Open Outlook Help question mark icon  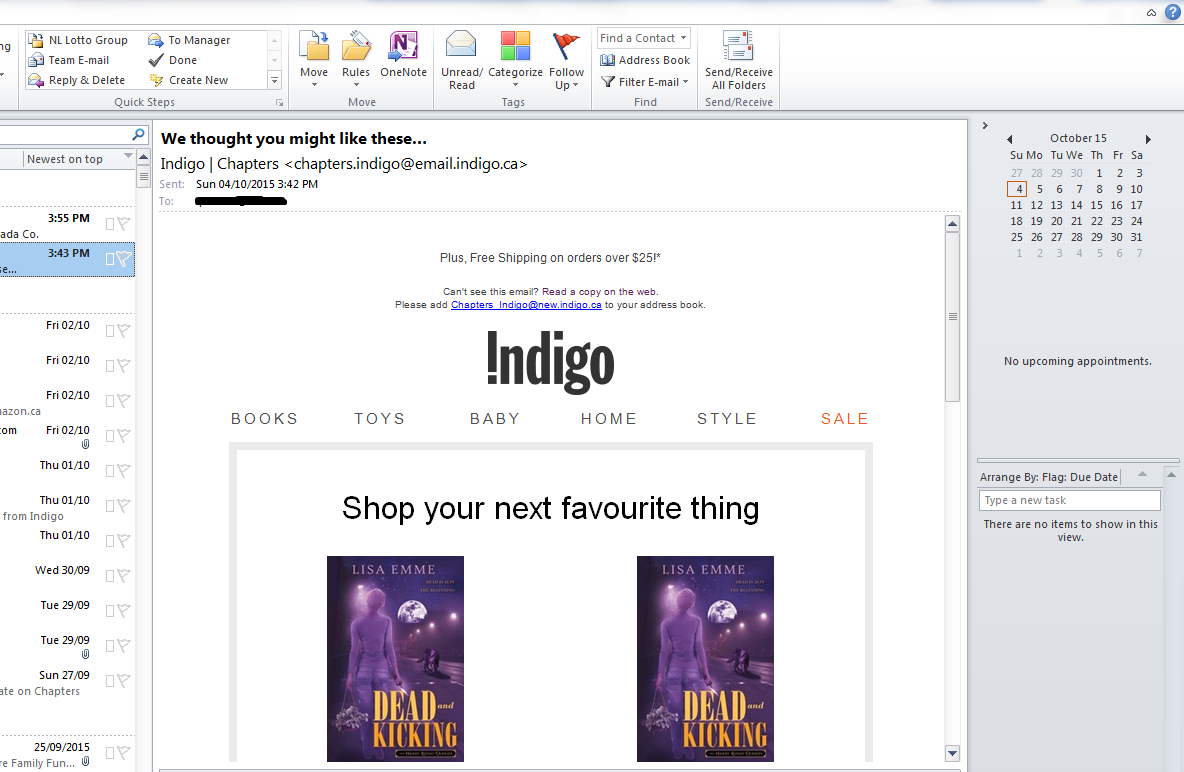tap(1172, 12)
